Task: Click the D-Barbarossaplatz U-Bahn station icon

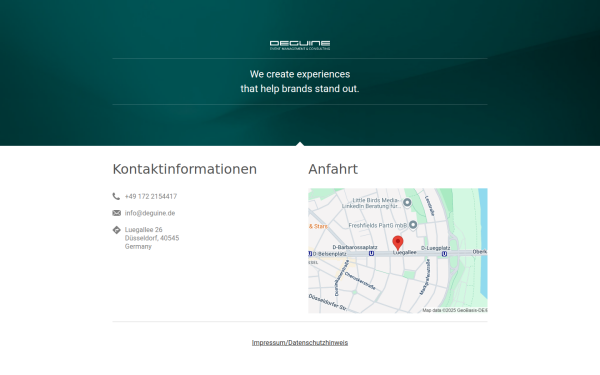Action: [371, 253]
